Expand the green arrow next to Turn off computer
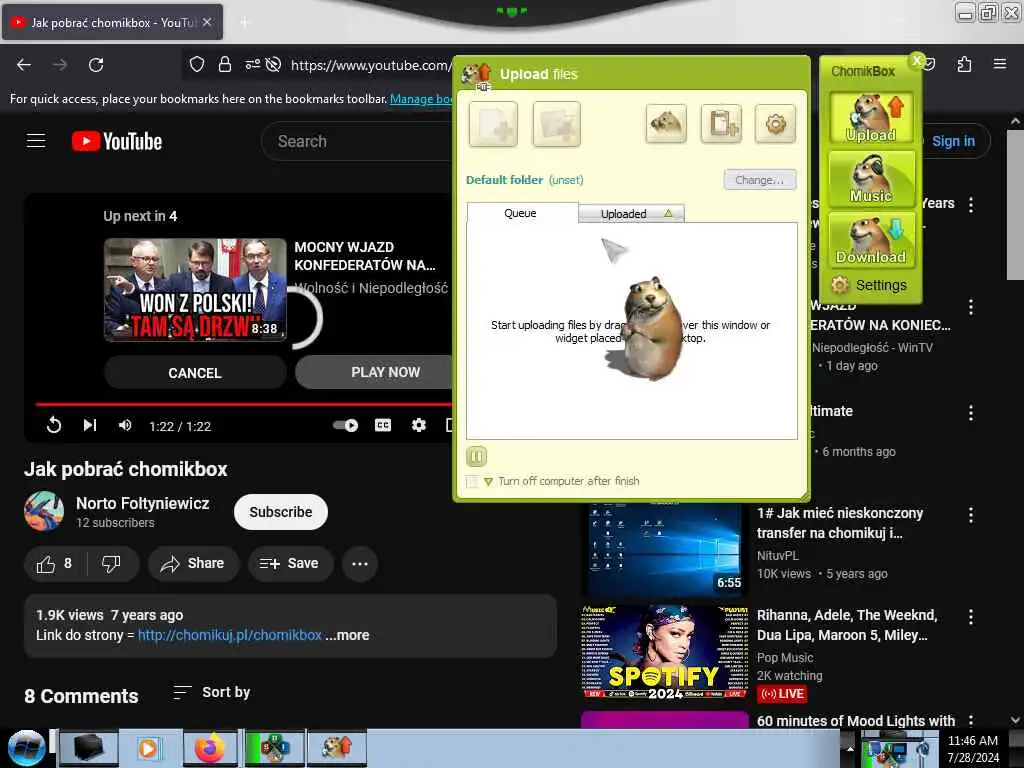The height and width of the screenshot is (768, 1024). (488, 482)
